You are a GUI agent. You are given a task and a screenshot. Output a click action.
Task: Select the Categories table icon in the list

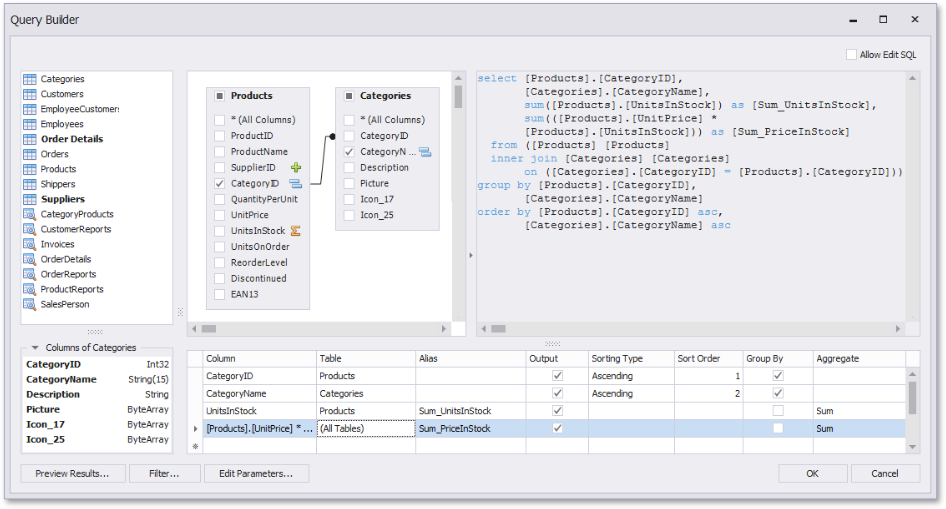point(30,79)
